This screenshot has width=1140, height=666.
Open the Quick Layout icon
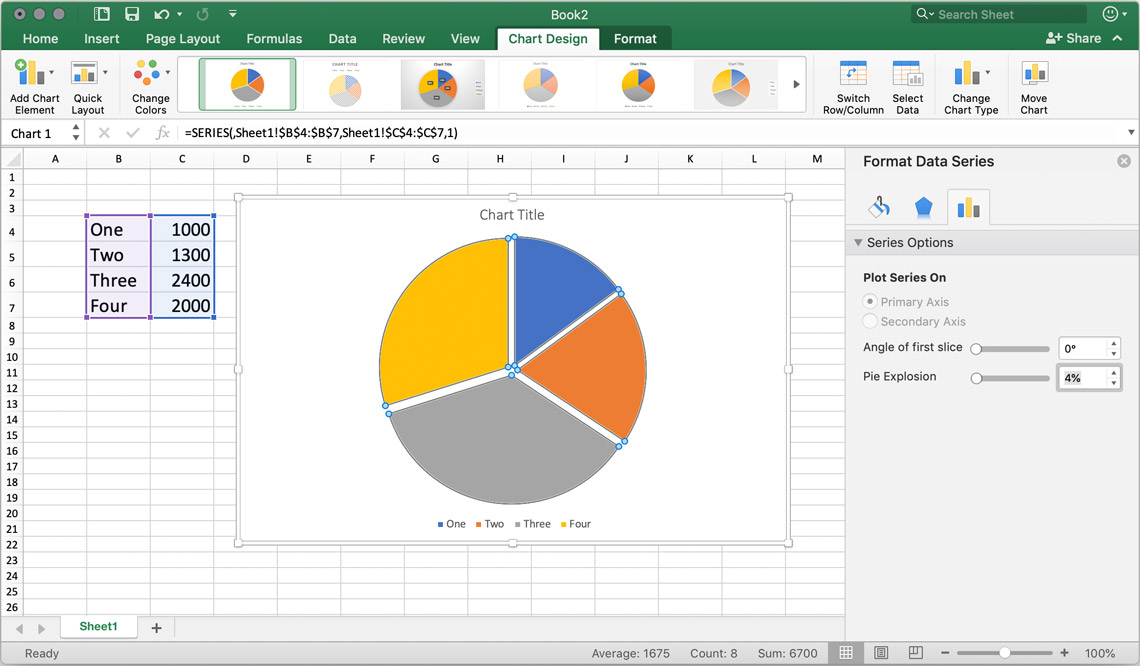coord(84,73)
